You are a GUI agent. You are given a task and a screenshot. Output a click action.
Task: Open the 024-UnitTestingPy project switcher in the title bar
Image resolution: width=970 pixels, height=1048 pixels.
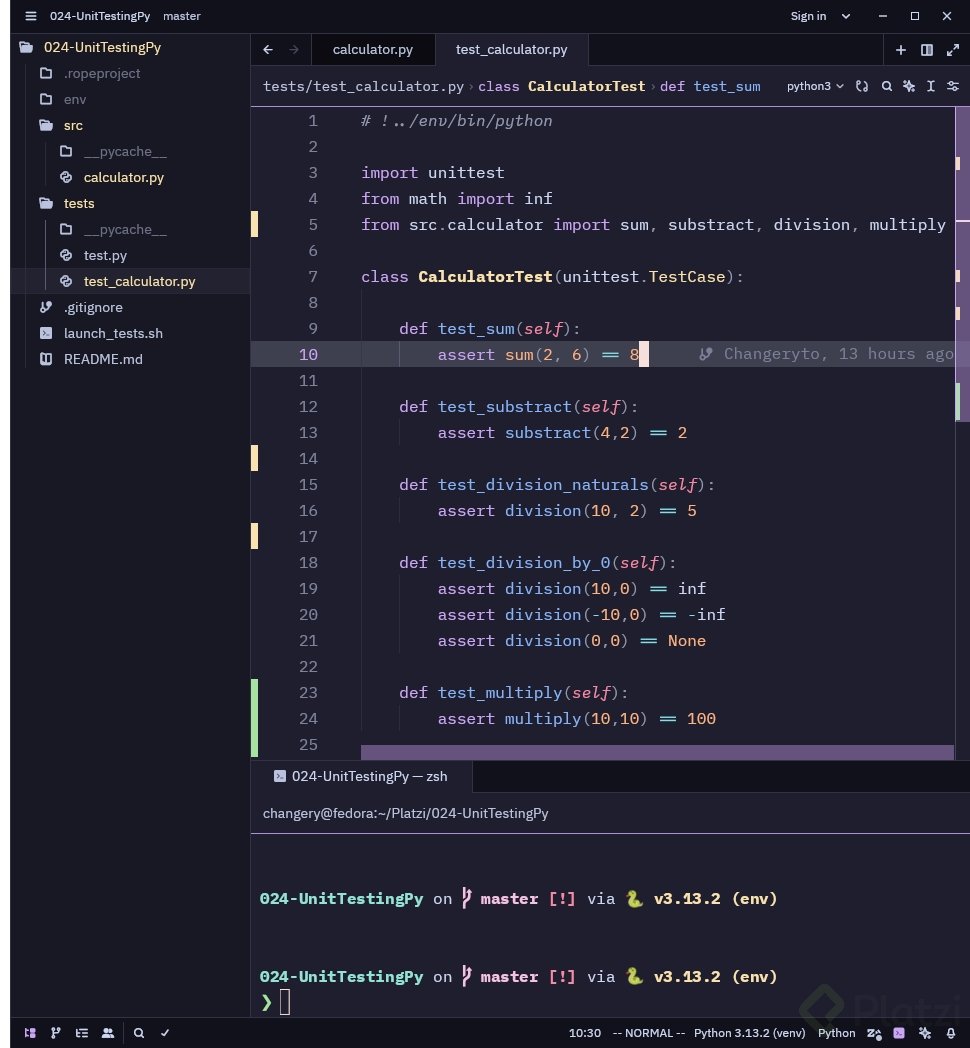(100, 16)
